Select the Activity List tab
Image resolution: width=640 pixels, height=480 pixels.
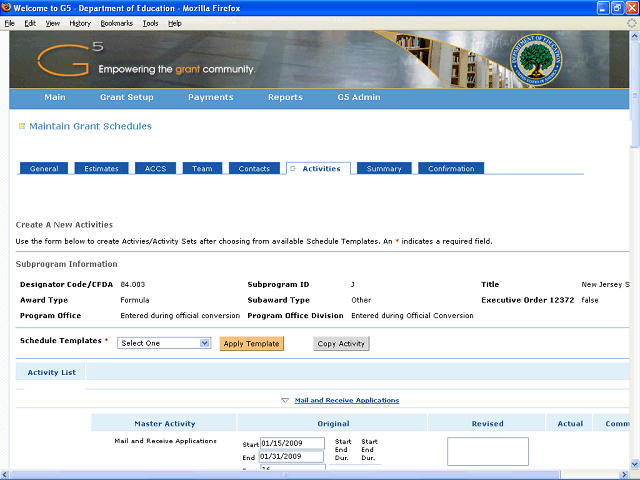(x=51, y=372)
